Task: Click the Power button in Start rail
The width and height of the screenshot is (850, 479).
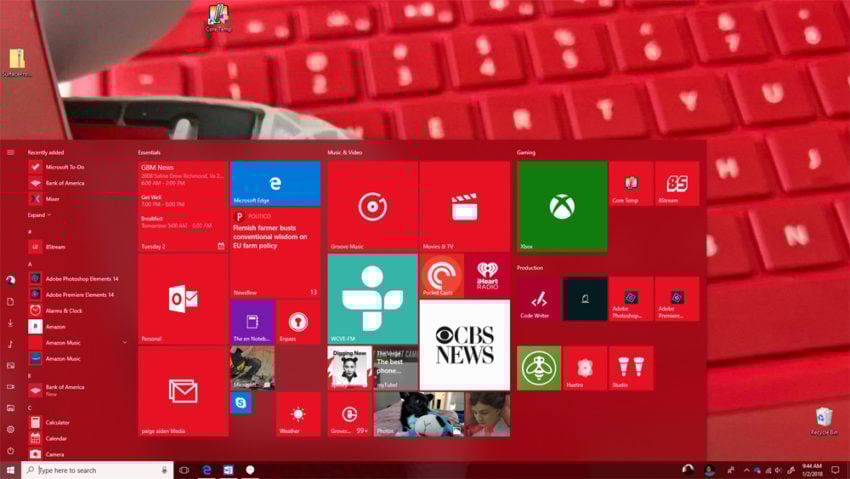Action: (x=10, y=450)
